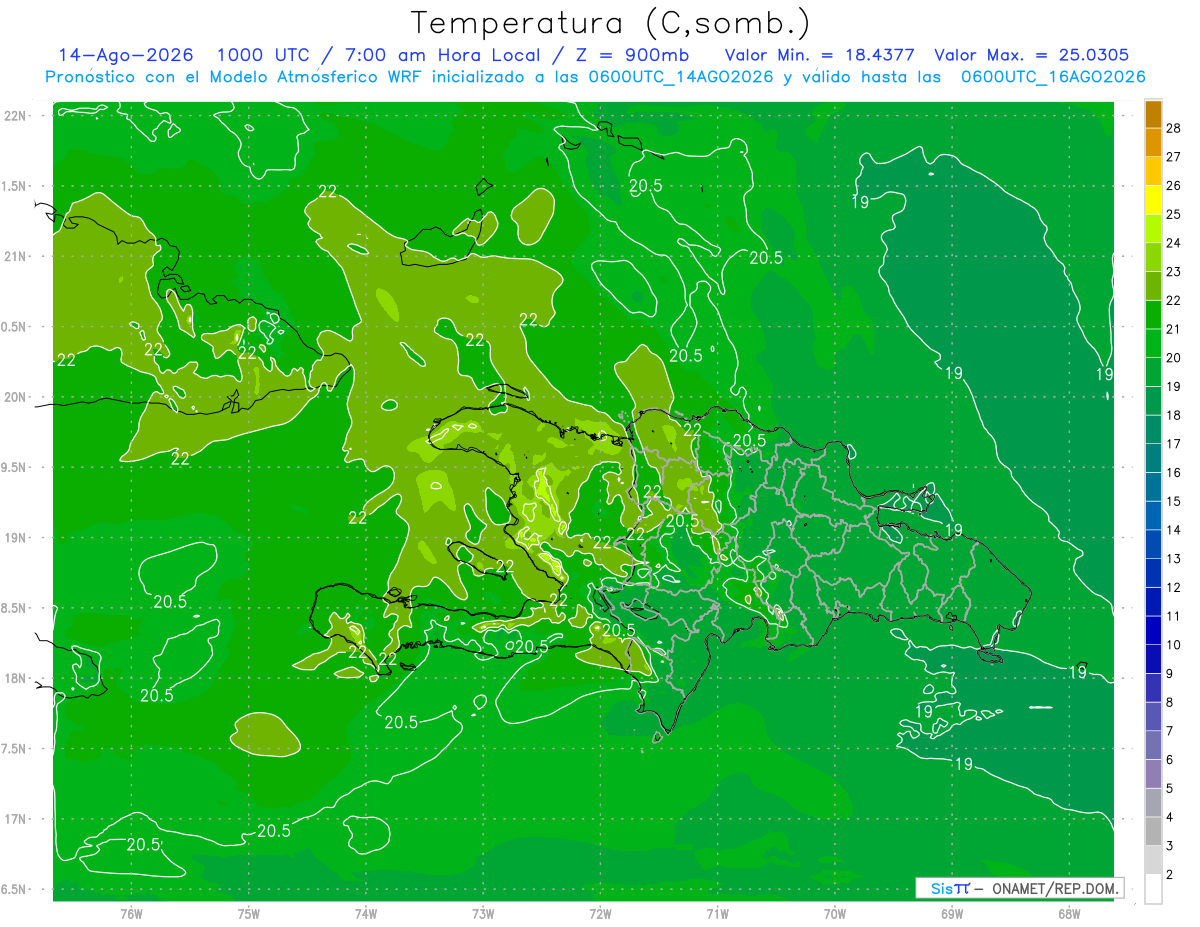Click legend value 7 on color scale
This screenshot has height=927, width=1200.
click(x=1170, y=731)
